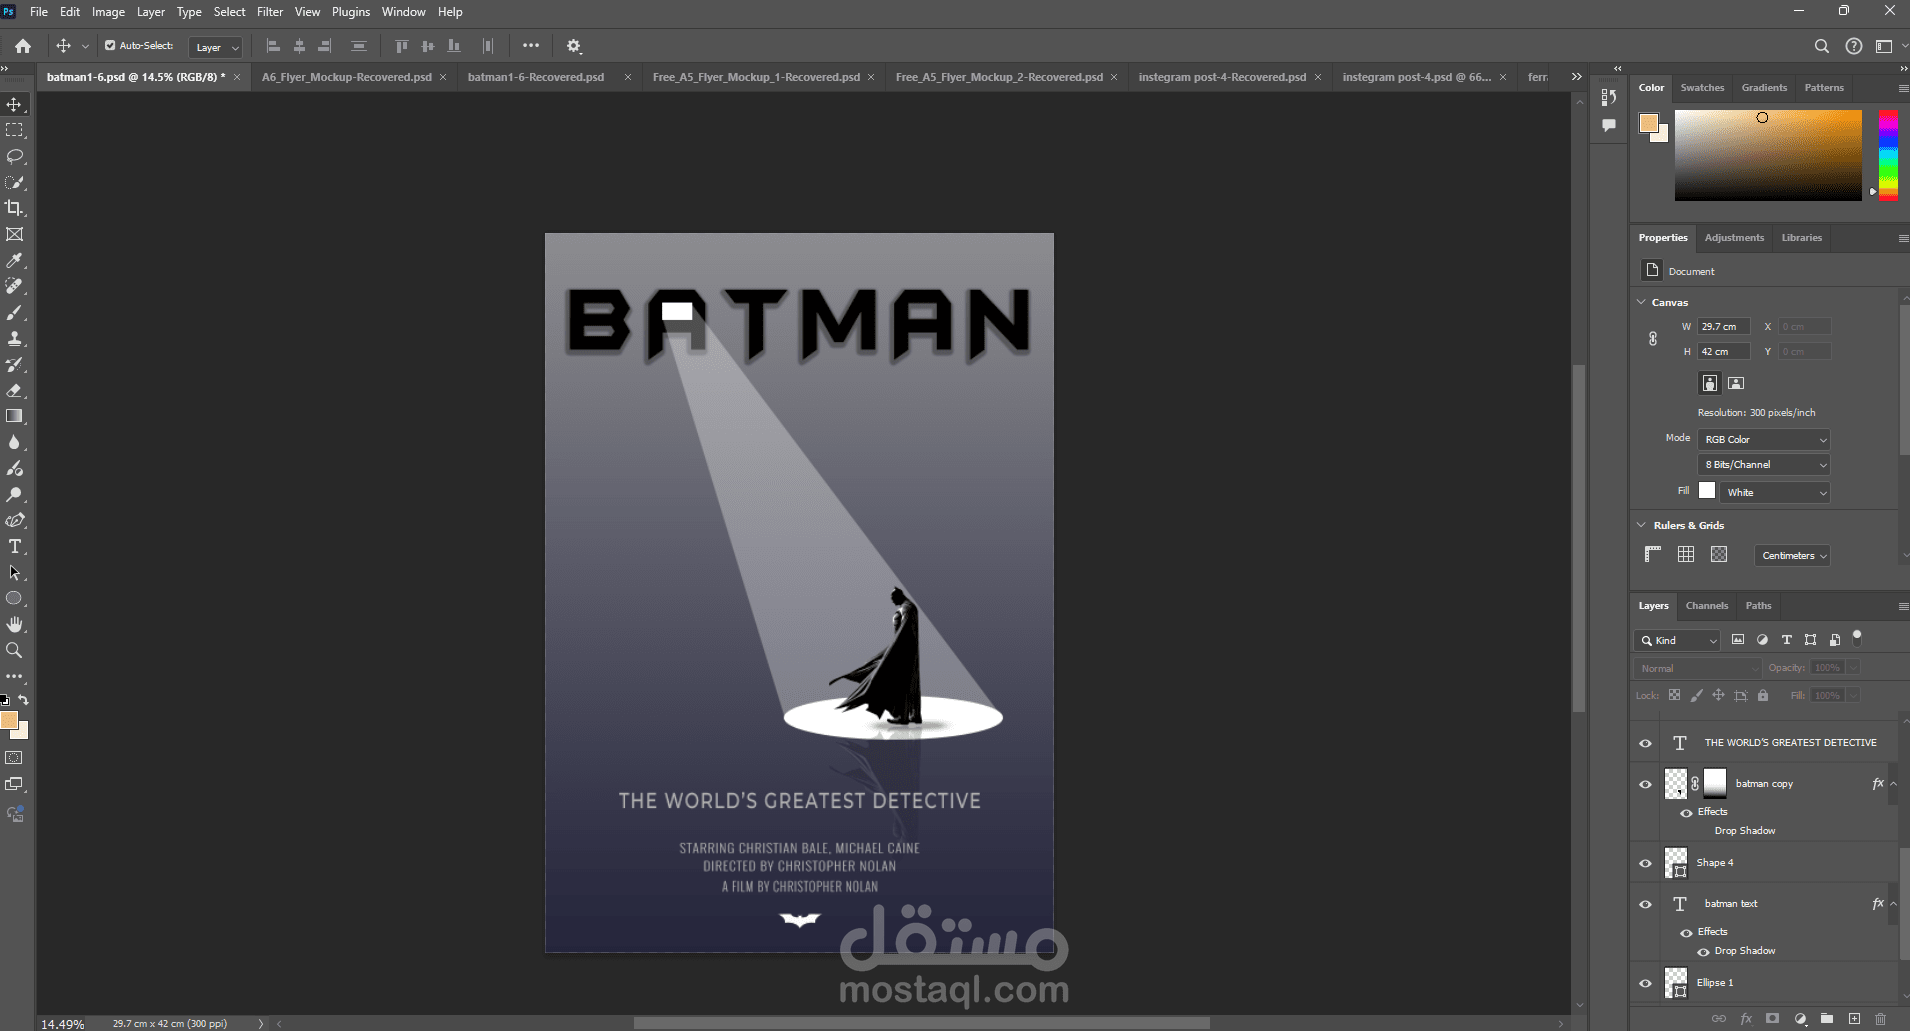Switch to the A6_Flyer_Mockup-Recovered.psd document tab
This screenshot has height=1031, width=1910.
tap(347, 77)
